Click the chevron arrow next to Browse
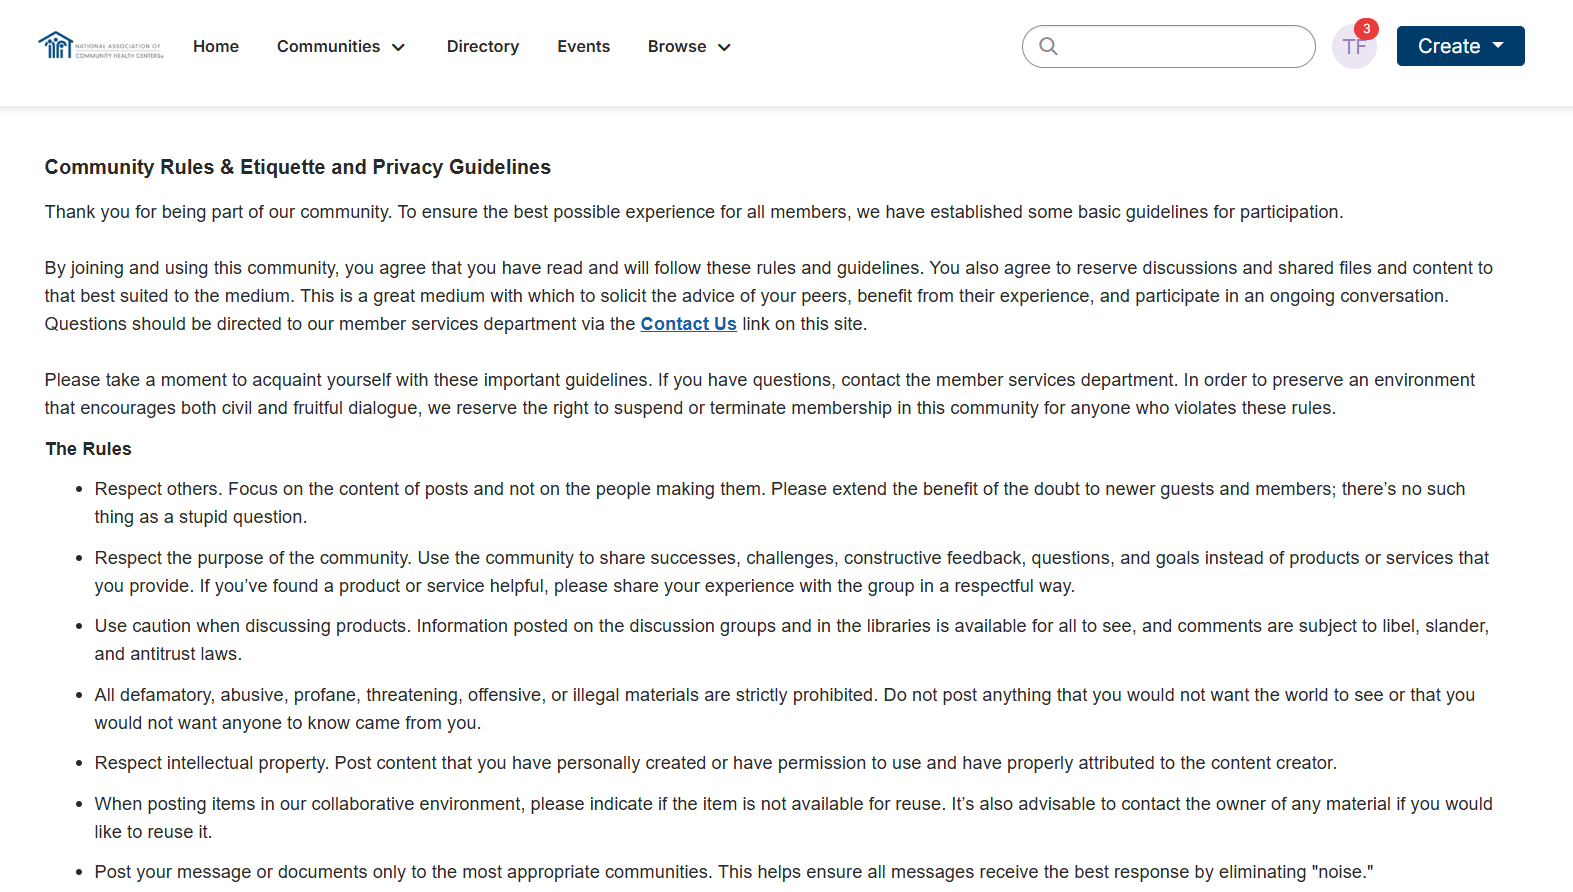This screenshot has width=1573, height=892. (x=725, y=47)
